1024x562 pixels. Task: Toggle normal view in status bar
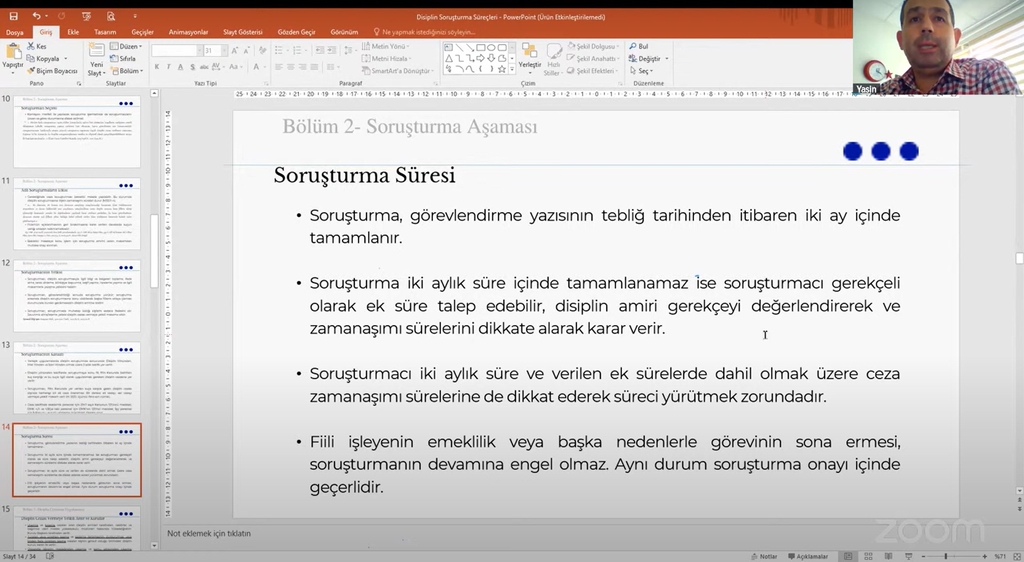point(848,556)
